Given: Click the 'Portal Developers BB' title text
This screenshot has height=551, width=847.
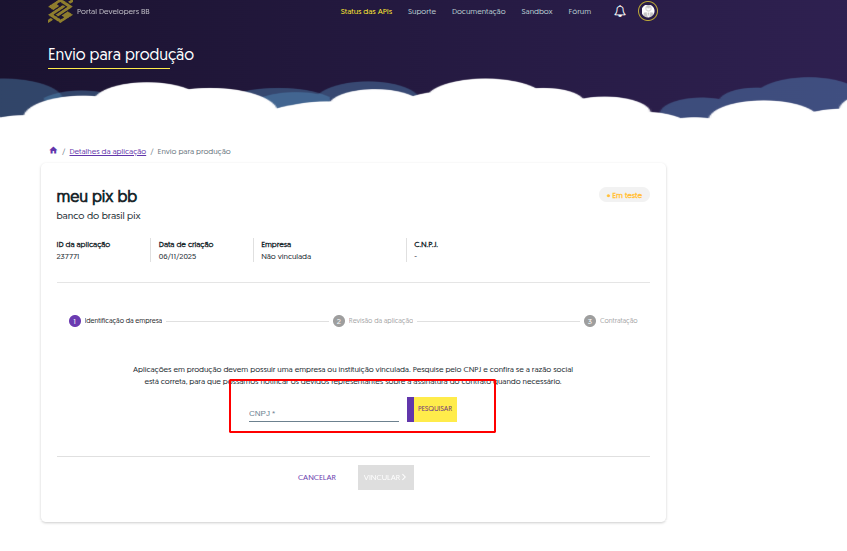Looking at the screenshot, I should (113, 12).
